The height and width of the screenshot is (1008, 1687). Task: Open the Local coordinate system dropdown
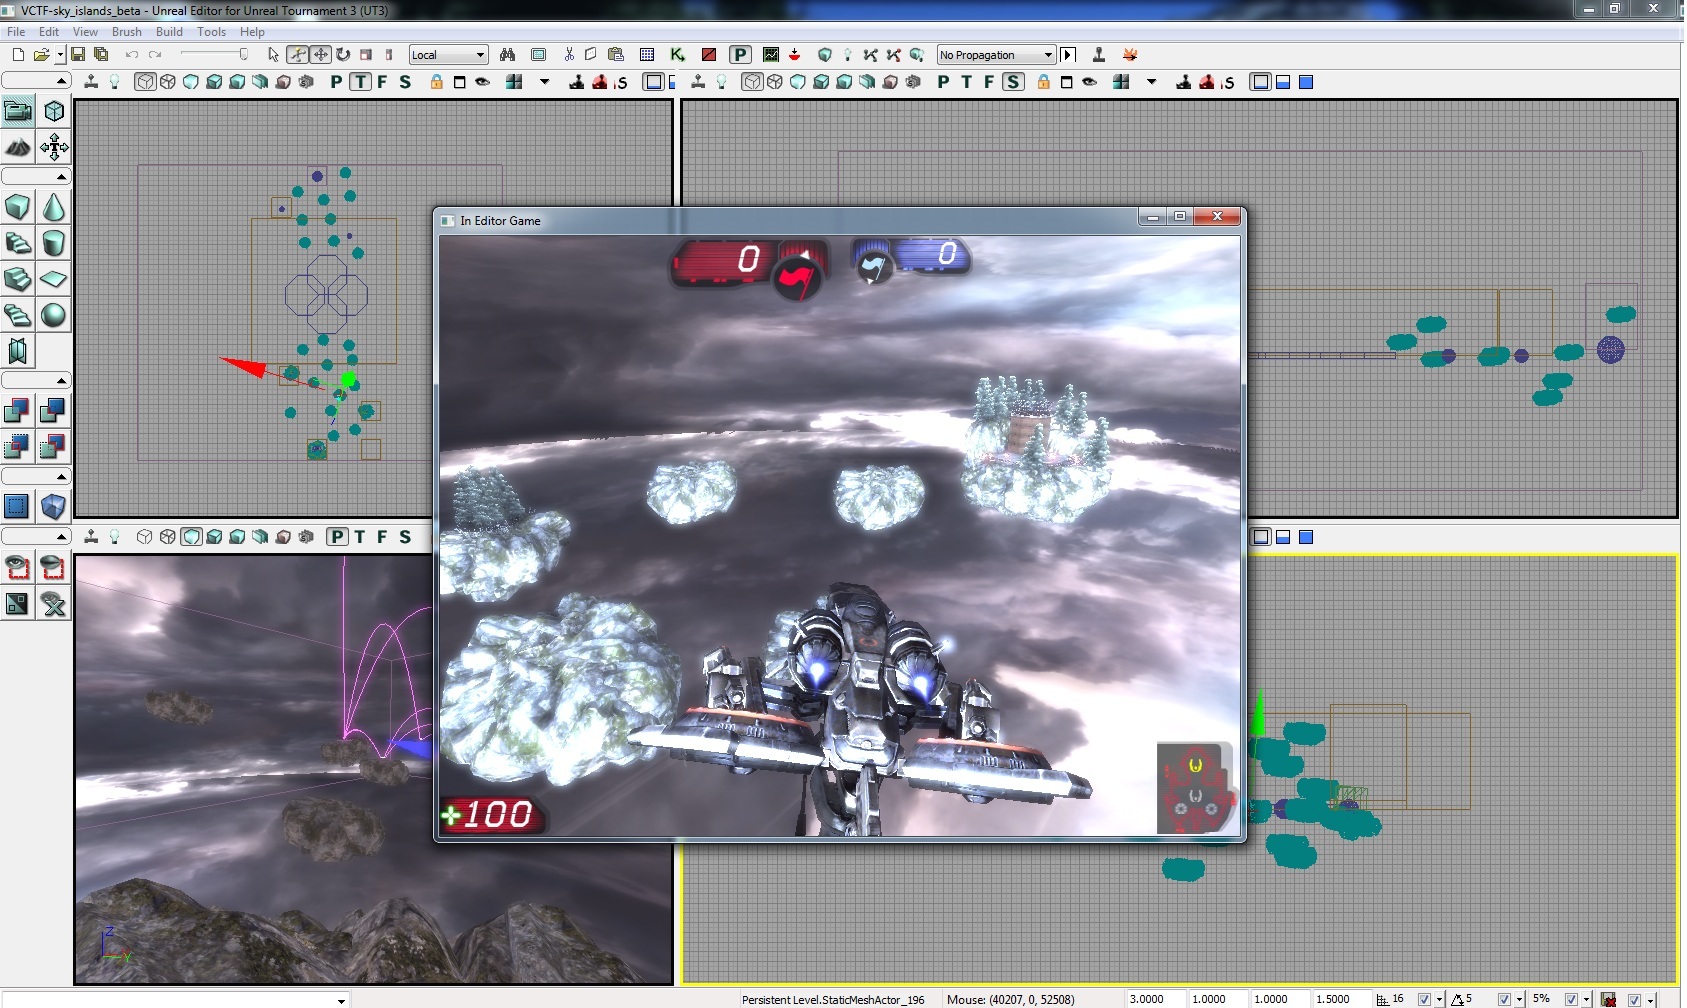click(x=448, y=55)
